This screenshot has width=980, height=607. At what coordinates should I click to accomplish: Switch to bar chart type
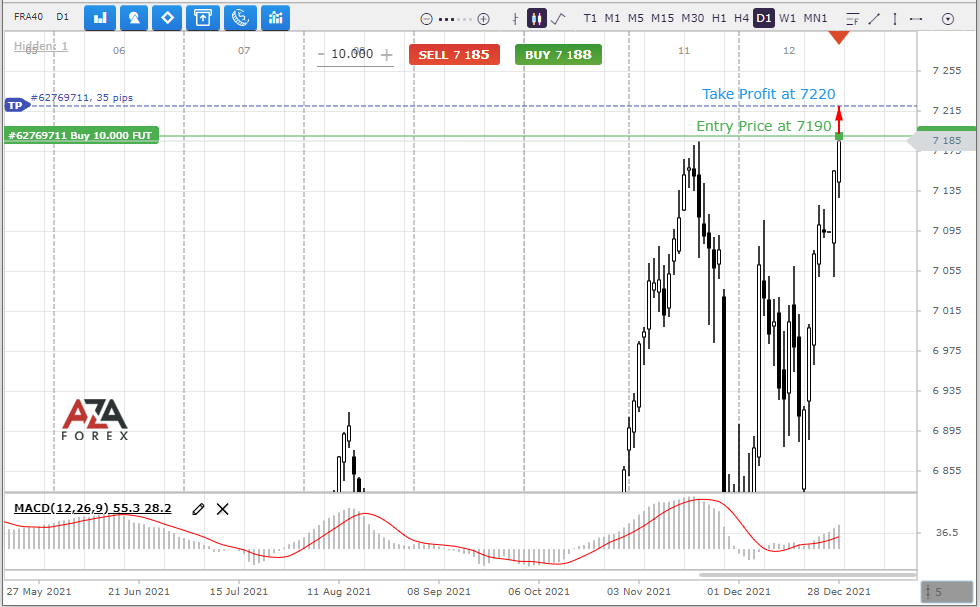pyautogui.click(x=515, y=19)
